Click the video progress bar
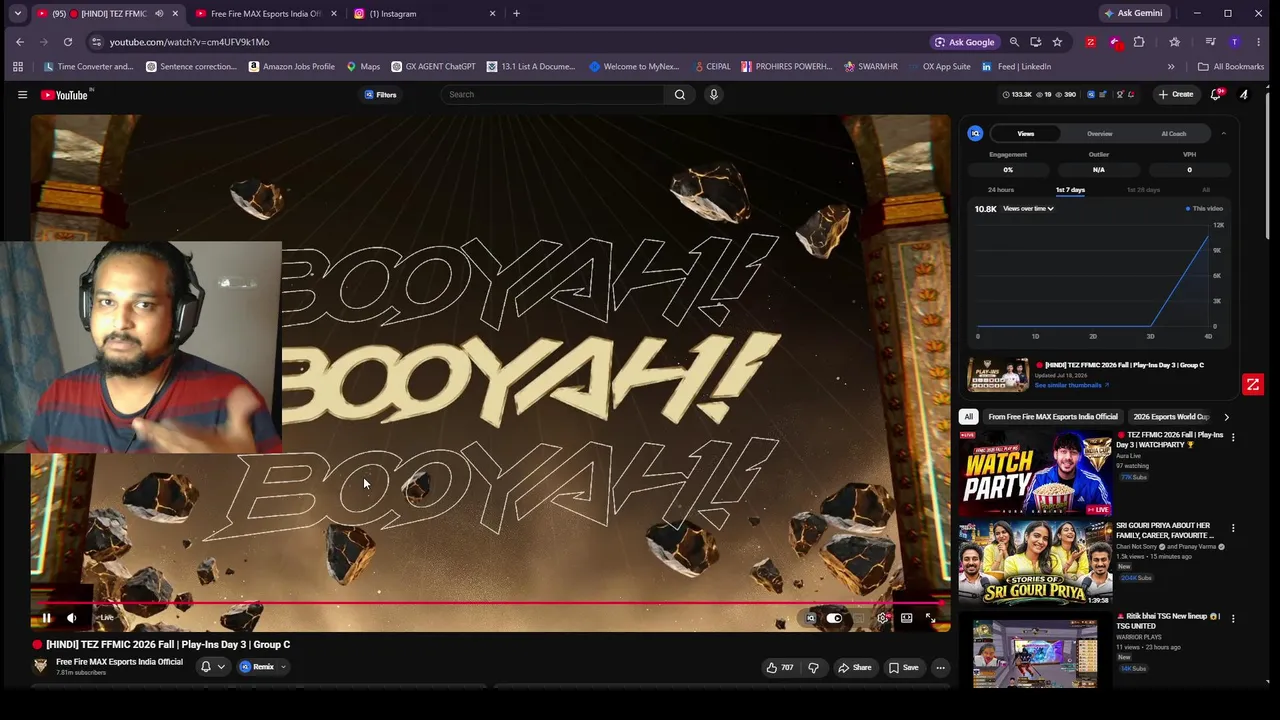Screen dimensions: 1280x720 pyautogui.click(x=490, y=603)
